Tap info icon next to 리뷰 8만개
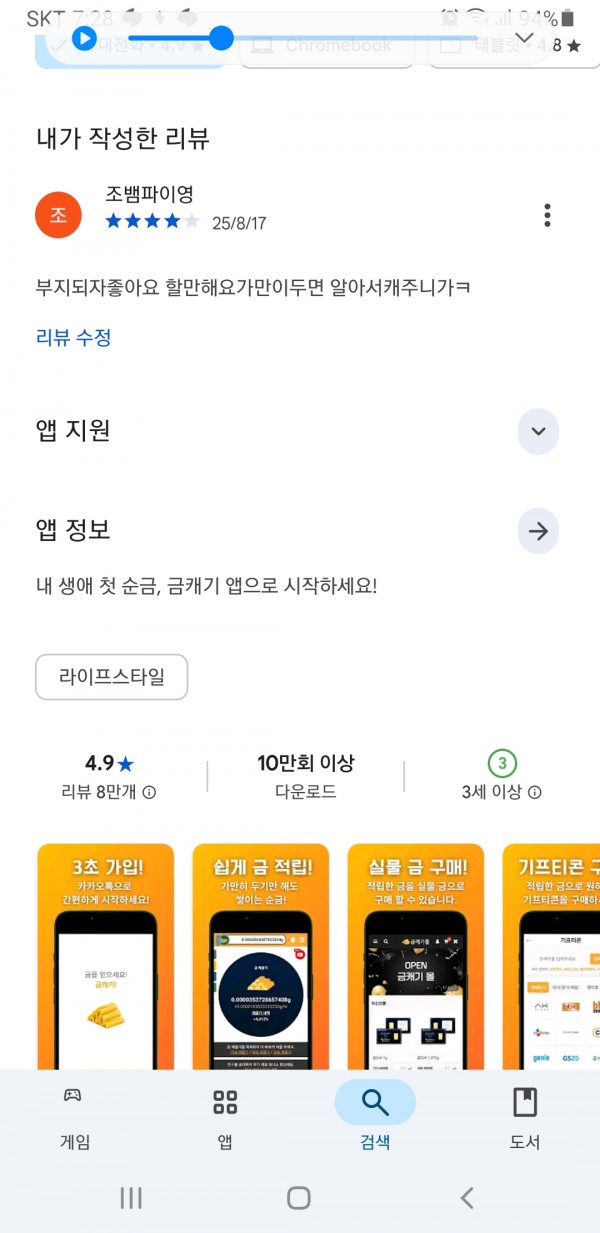 pyautogui.click(x=149, y=792)
